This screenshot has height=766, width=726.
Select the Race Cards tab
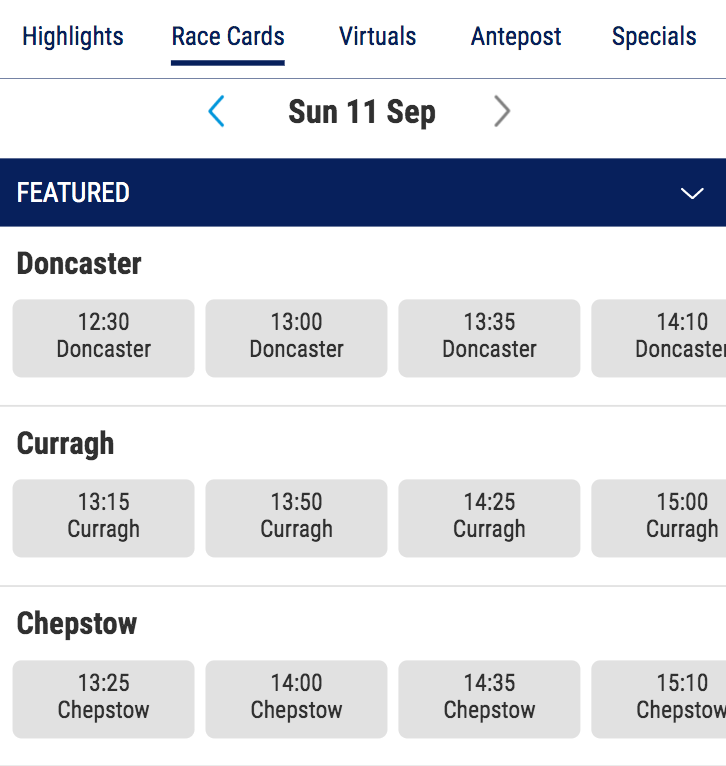coord(228,37)
